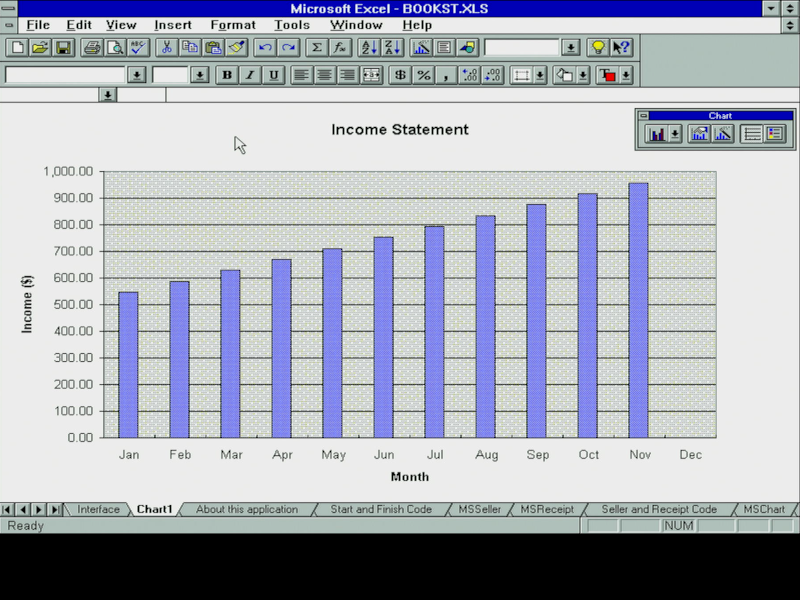Go to the last sheet tab button
The height and width of the screenshot is (600, 800).
(55, 510)
